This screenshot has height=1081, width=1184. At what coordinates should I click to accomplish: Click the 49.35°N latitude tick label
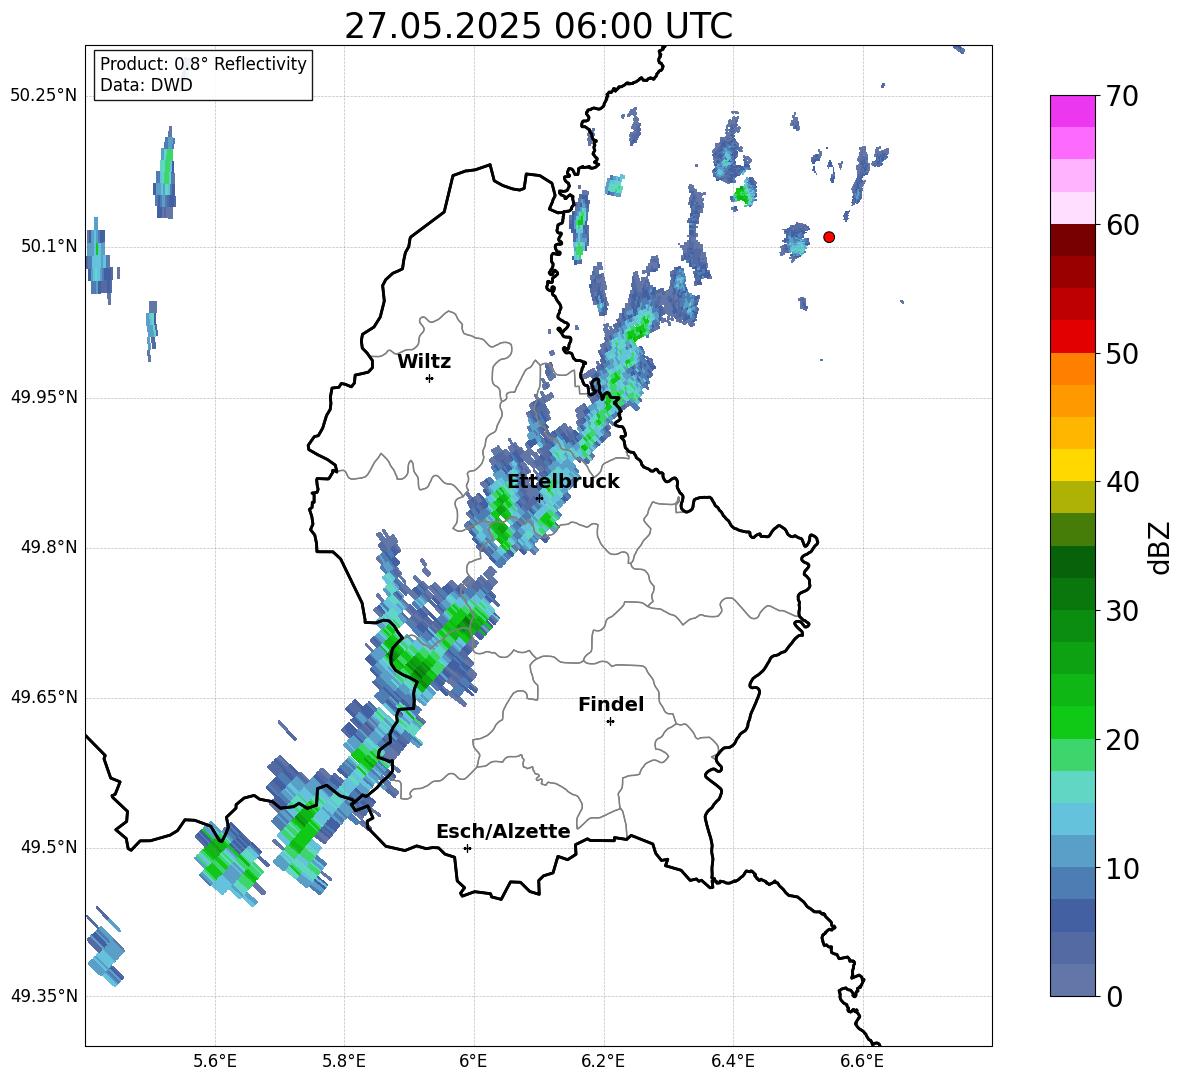coord(45,996)
